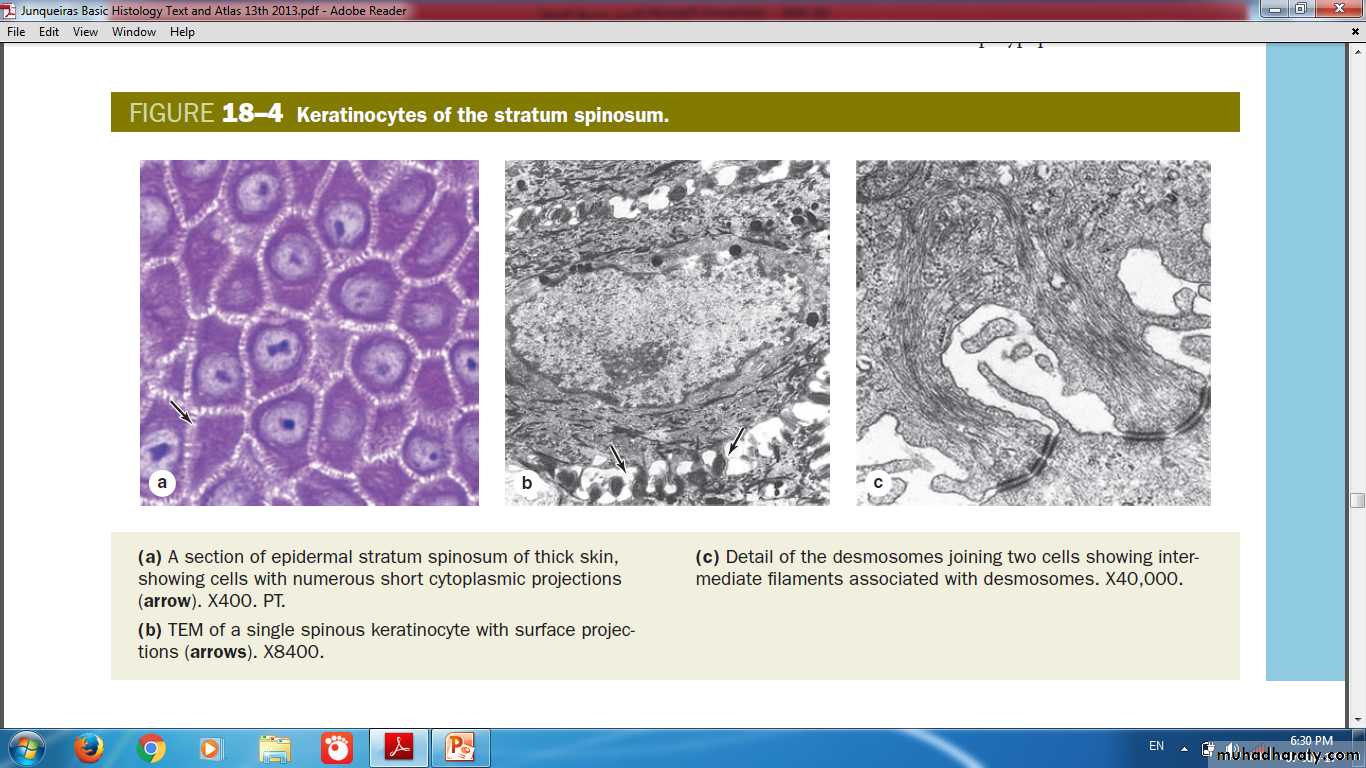Image resolution: width=1366 pixels, height=768 pixels.
Task: Open the File menu
Action: click(16, 32)
